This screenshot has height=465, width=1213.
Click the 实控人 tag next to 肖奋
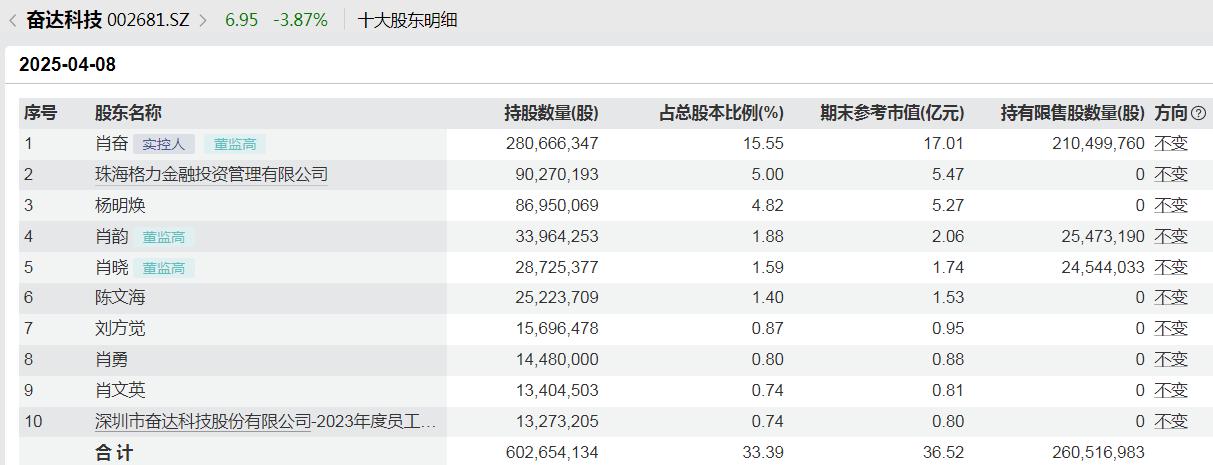click(164, 144)
